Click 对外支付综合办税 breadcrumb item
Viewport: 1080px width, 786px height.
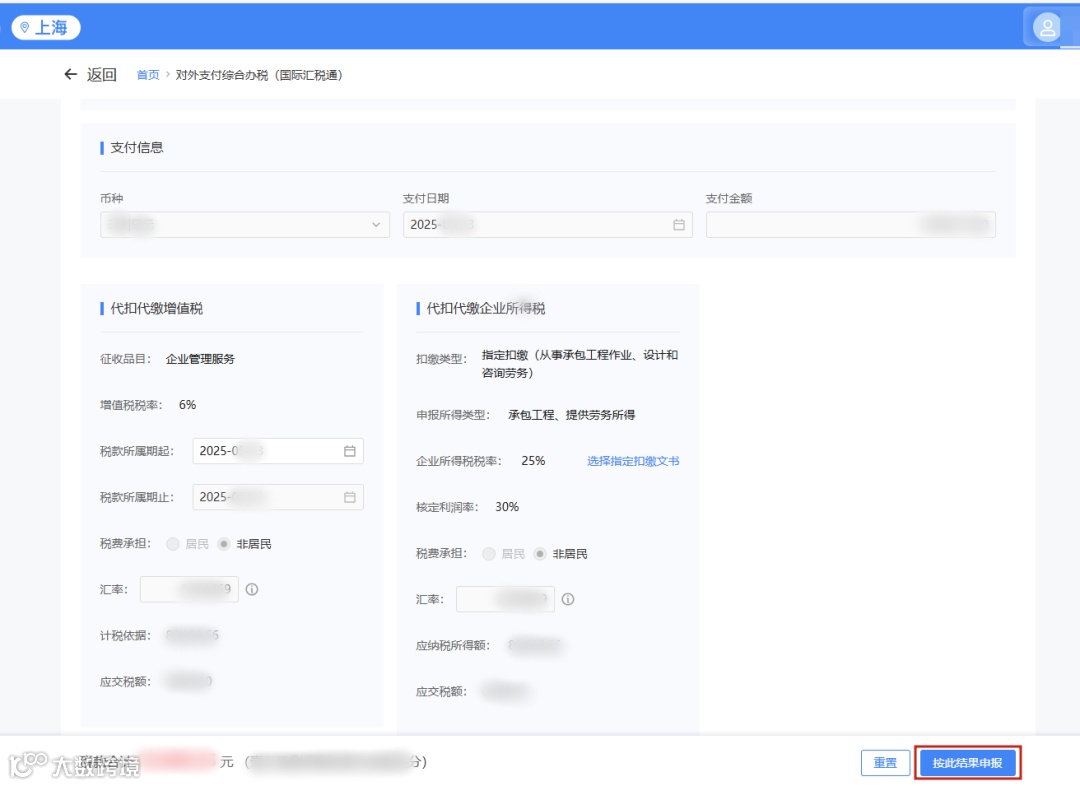(259, 75)
